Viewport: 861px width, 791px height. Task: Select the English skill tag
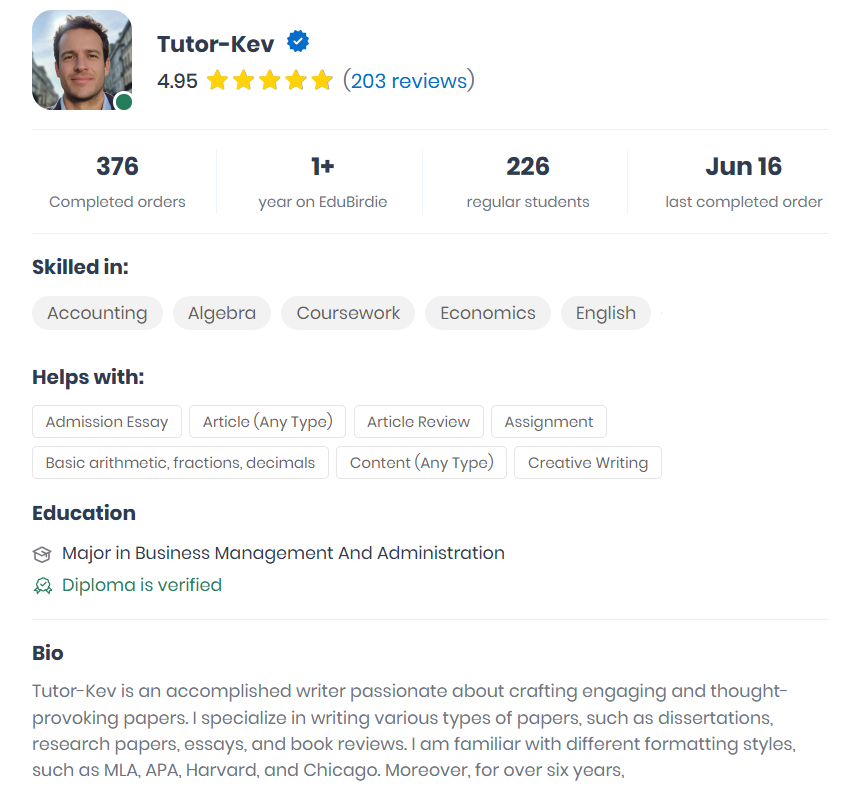[x=606, y=313]
